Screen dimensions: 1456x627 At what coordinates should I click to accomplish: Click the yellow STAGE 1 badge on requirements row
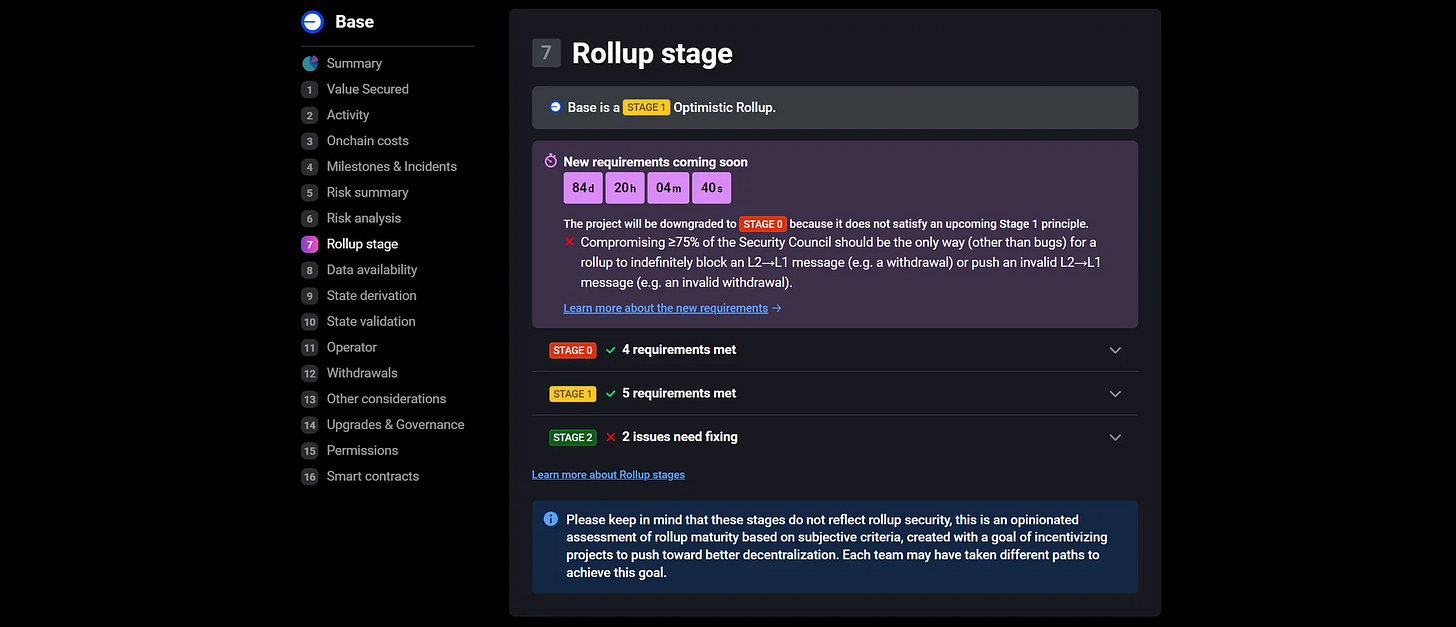coord(572,394)
